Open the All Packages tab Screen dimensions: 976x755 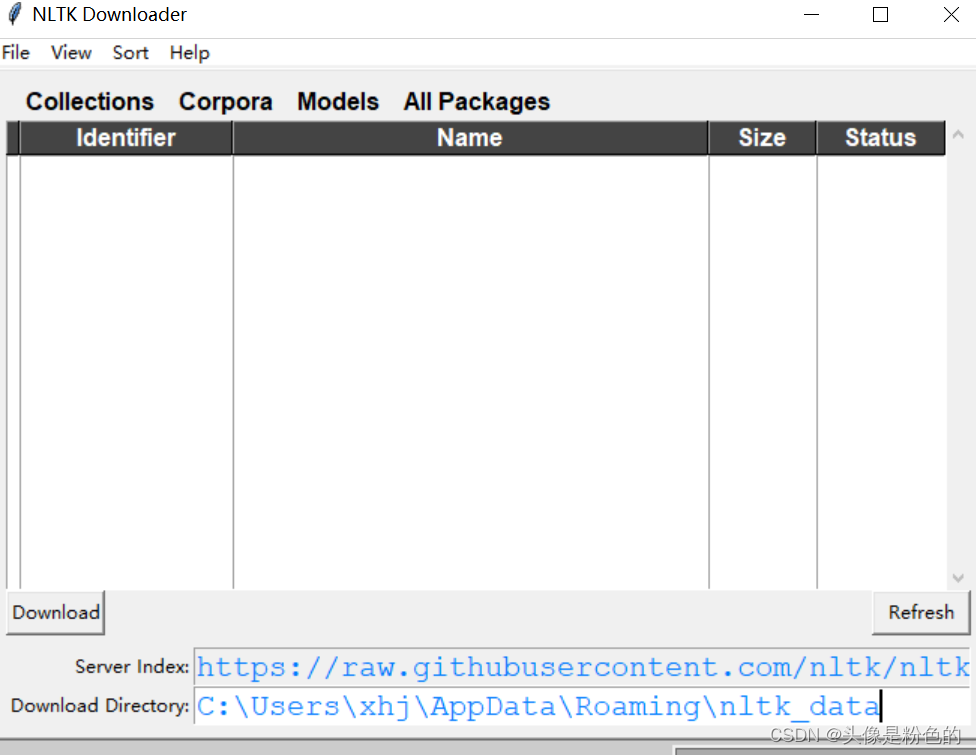[476, 101]
